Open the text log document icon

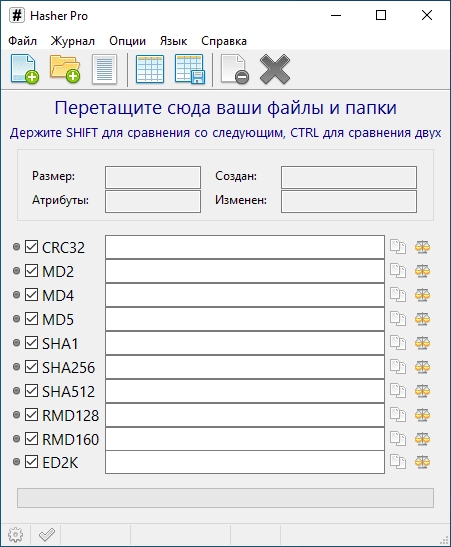105,69
